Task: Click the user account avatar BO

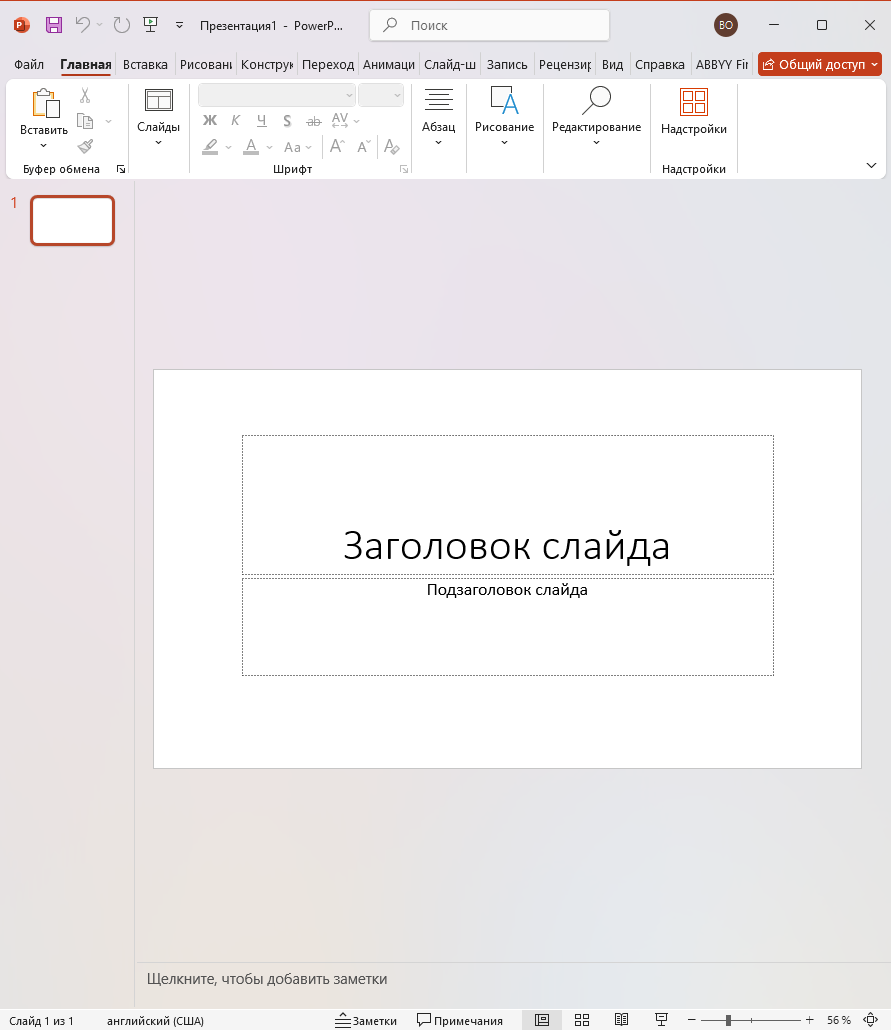Action: click(x=725, y=25)
